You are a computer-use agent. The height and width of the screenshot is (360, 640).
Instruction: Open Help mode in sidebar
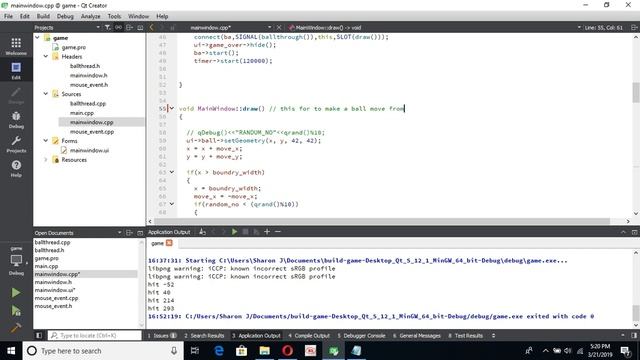[x=16, y=169]
